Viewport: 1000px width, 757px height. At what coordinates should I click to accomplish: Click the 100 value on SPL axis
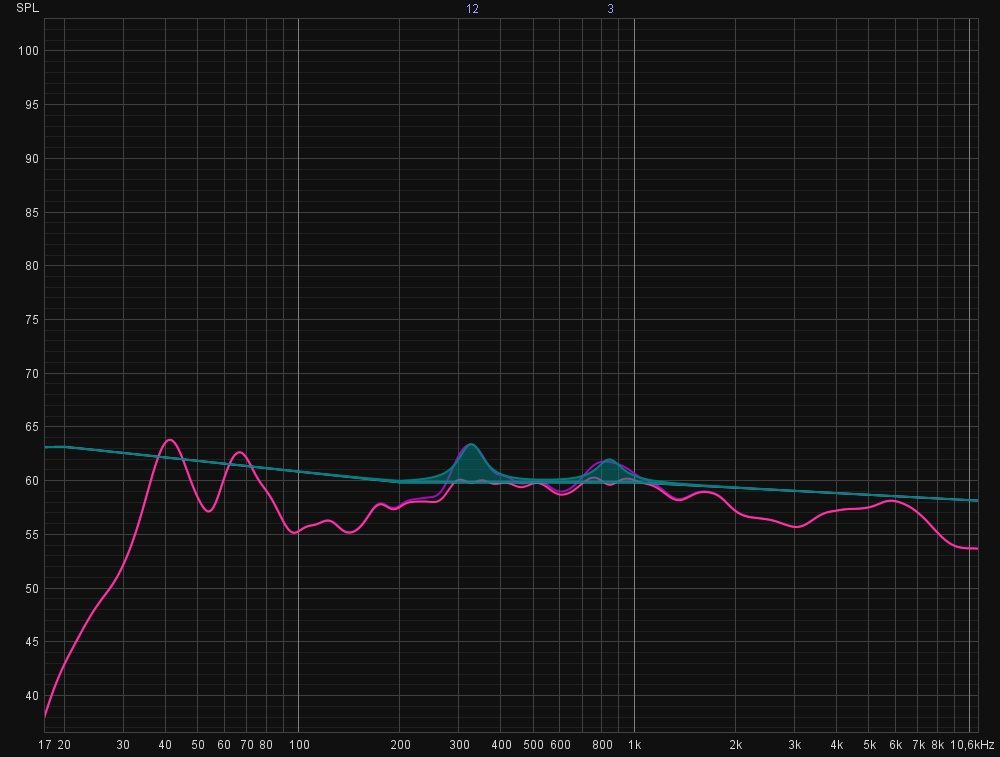tap(28, 51)
